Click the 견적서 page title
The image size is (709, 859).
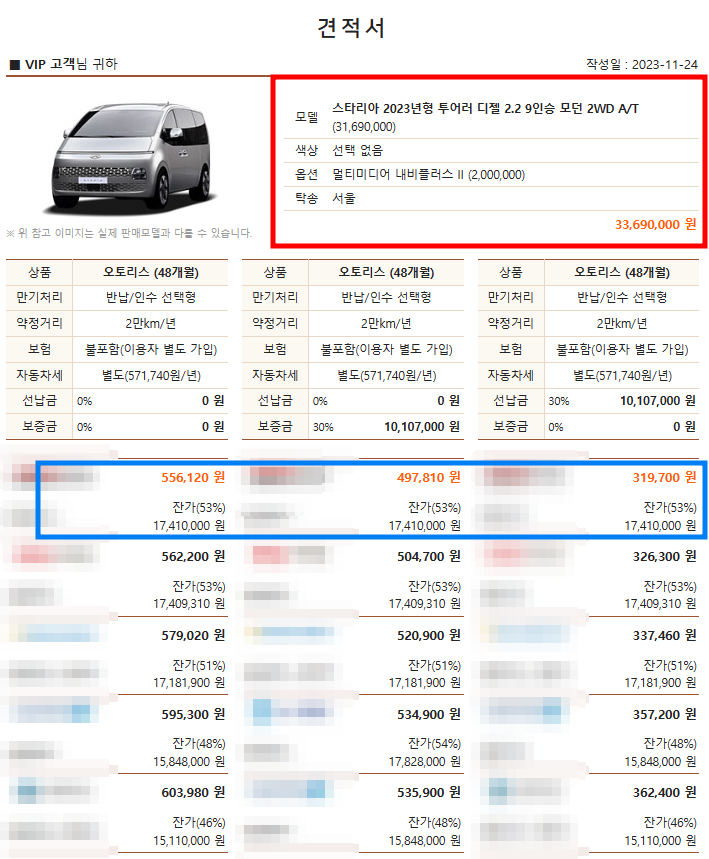(351, 28)
